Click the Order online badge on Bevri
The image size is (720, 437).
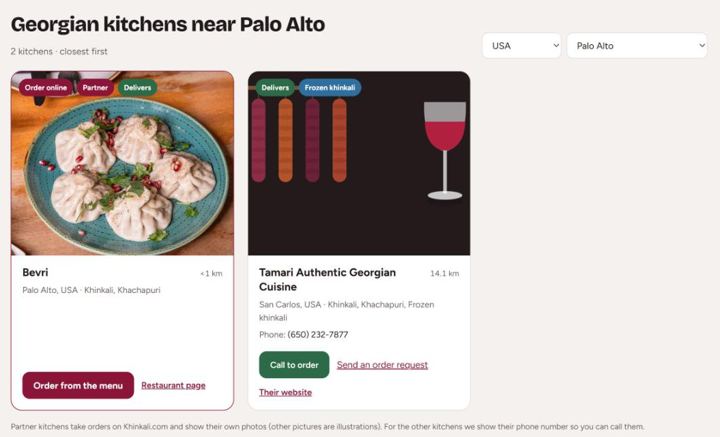45,87
